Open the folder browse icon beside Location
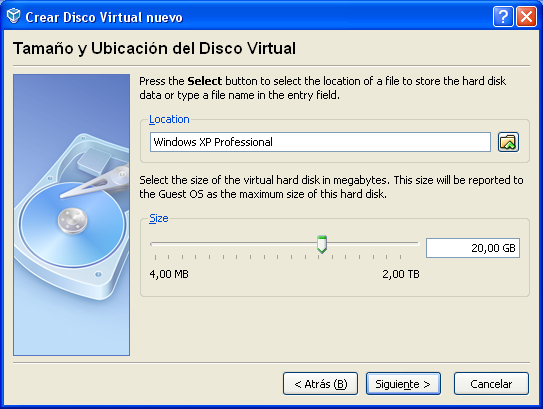Image resolution: width=543 pixels, height=409 pixels. 508,142
